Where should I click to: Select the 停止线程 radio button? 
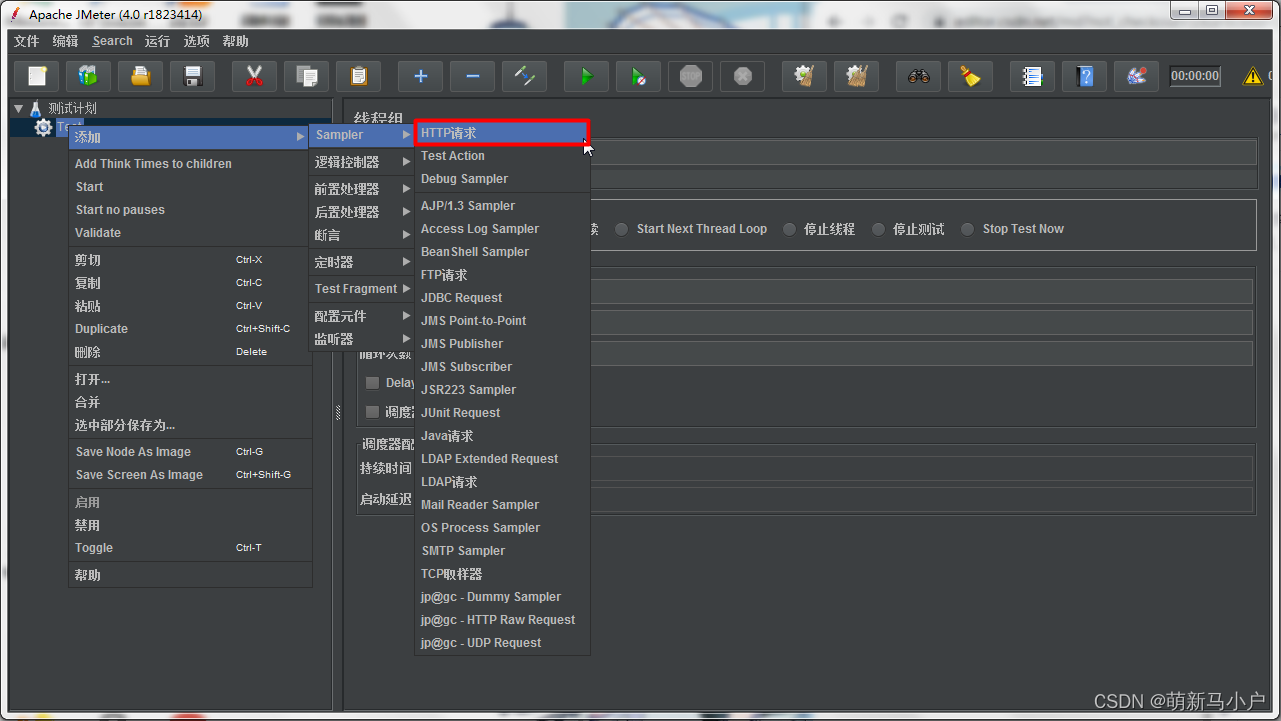point(789,229)
